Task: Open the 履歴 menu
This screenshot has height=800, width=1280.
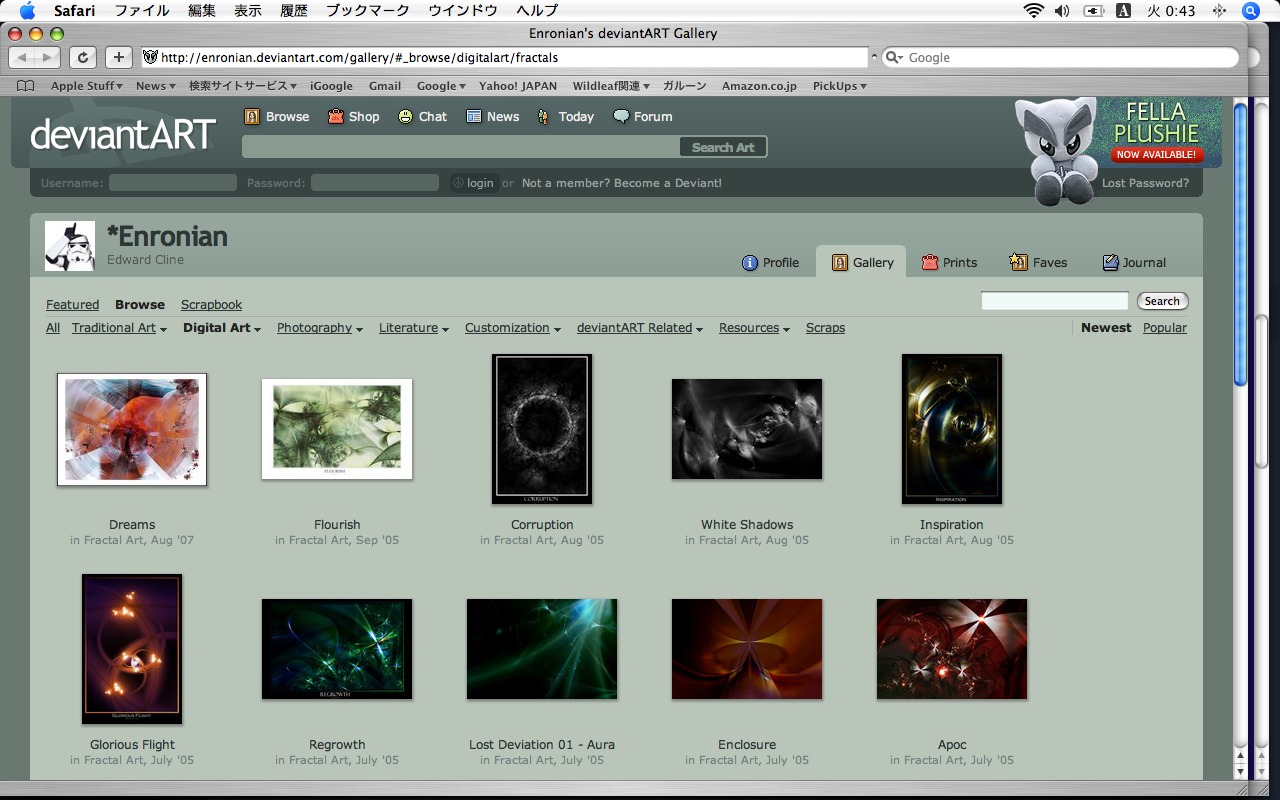Action: click(294, 11)
